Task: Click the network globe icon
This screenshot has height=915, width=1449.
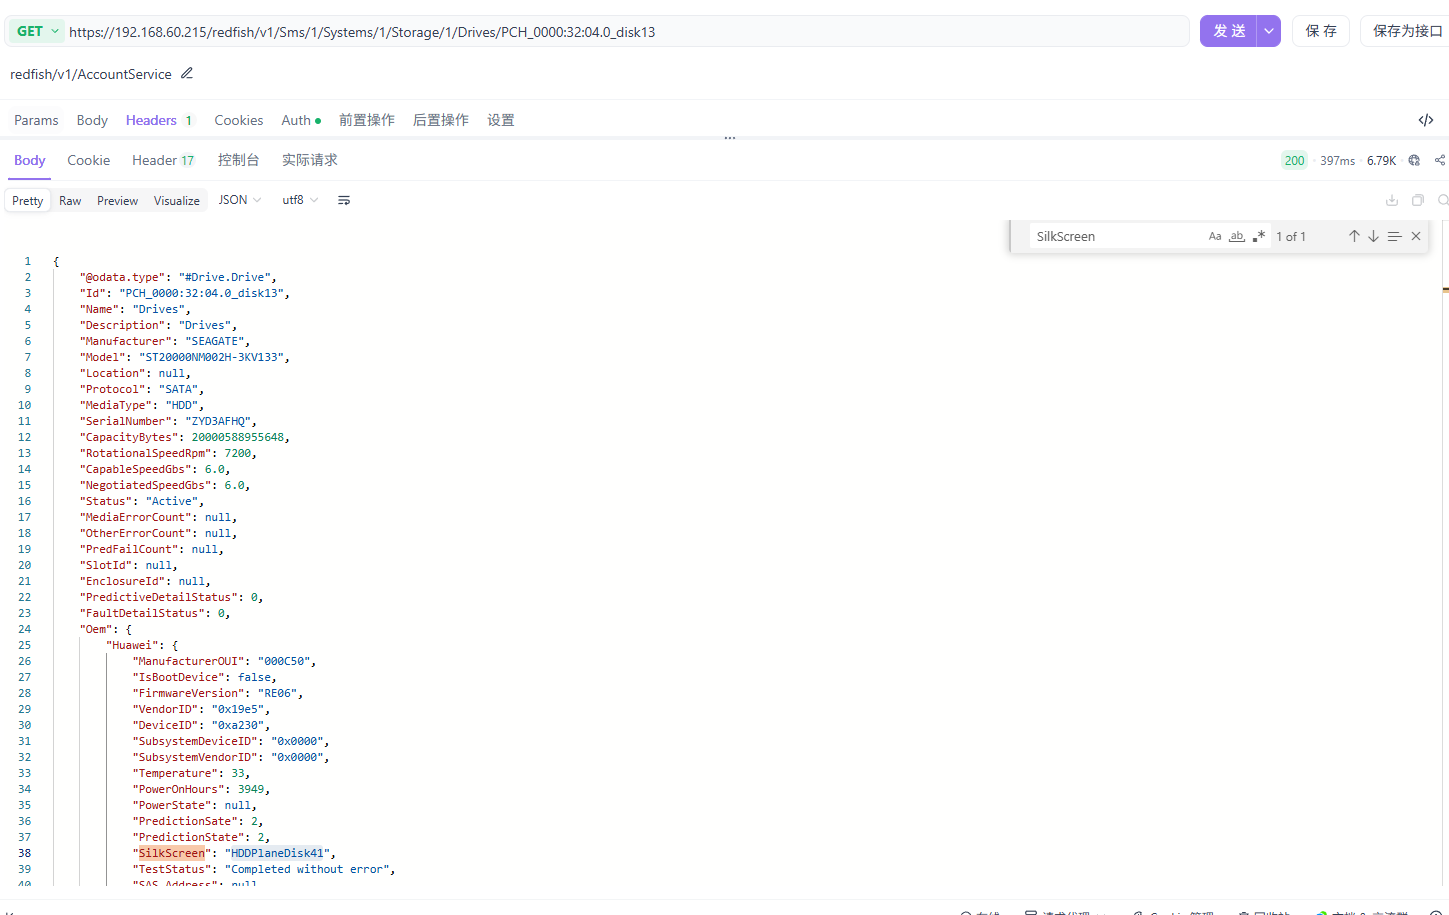Action: tap(1414, 160)
